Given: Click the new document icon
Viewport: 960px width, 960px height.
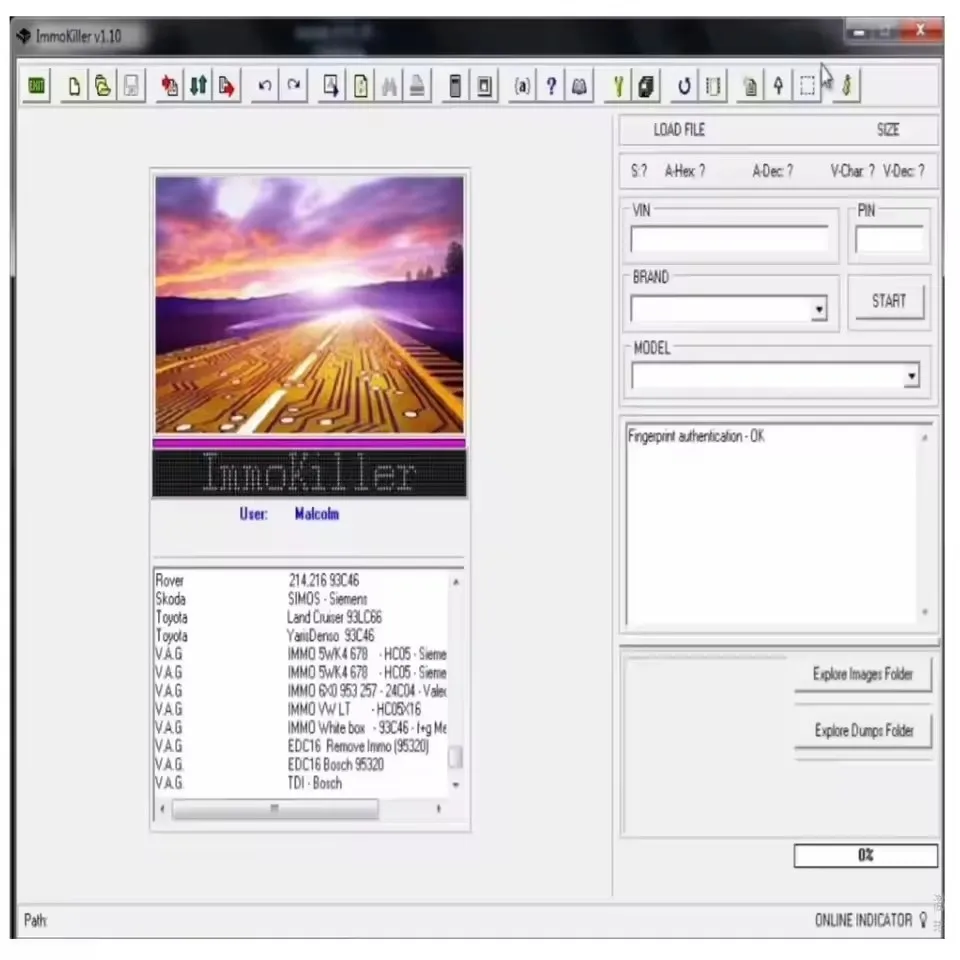Looking at the screenshot, I should (73, 86).
